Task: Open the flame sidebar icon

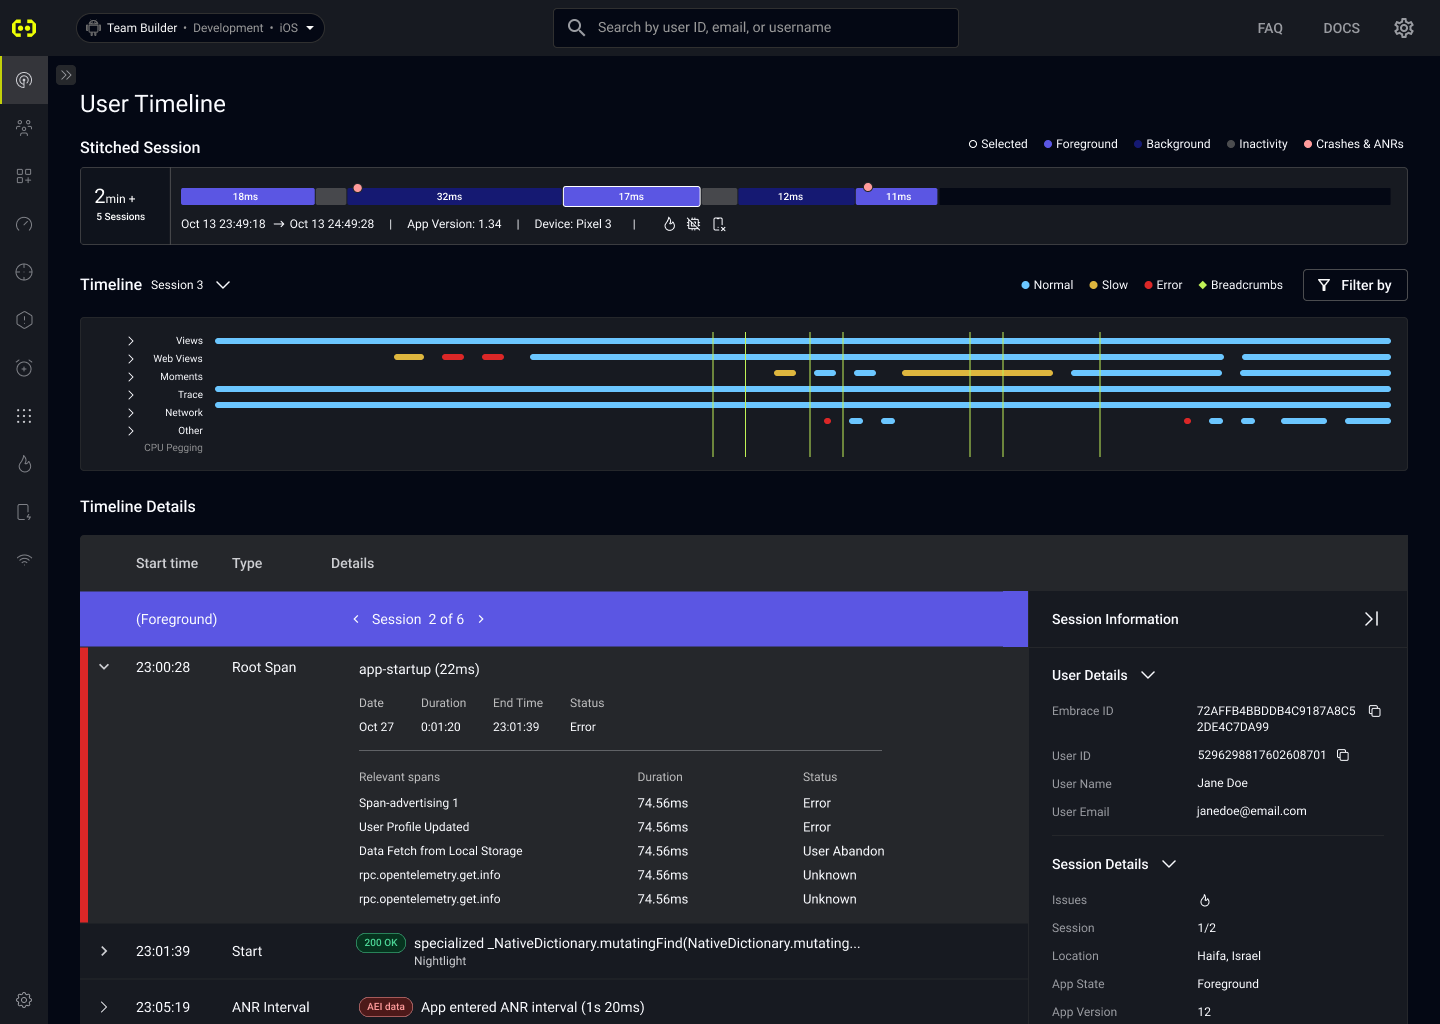Action: [x=24, y=464]
